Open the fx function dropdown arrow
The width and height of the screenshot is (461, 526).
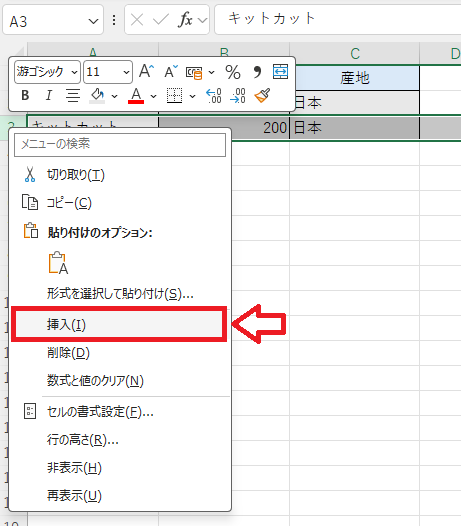(202, 21)
